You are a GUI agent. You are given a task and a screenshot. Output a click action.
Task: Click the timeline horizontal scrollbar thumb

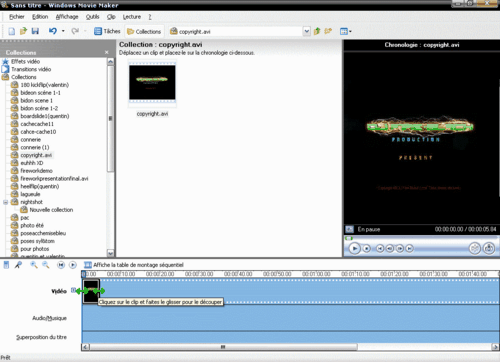[x=223, y=347]
